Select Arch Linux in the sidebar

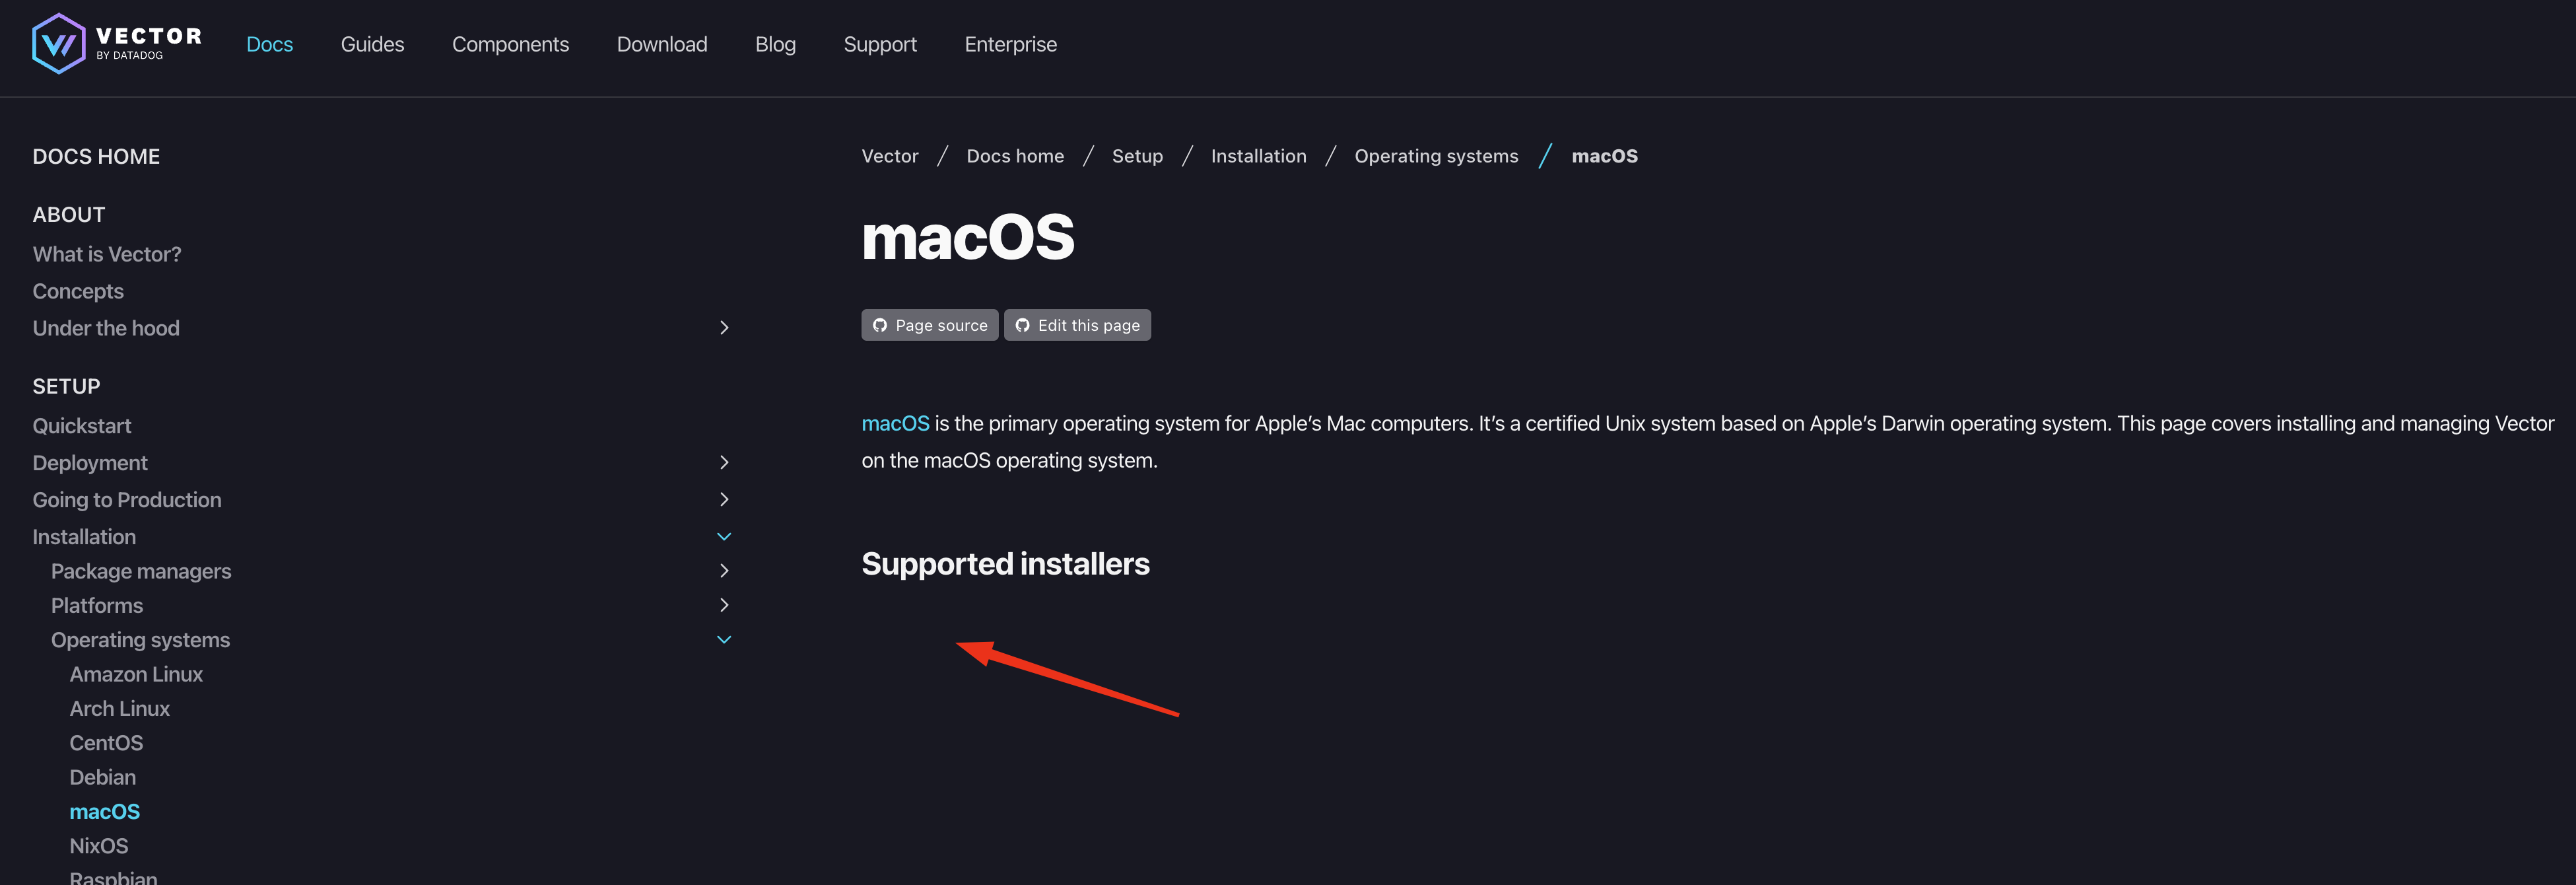(x=119, y=708)
